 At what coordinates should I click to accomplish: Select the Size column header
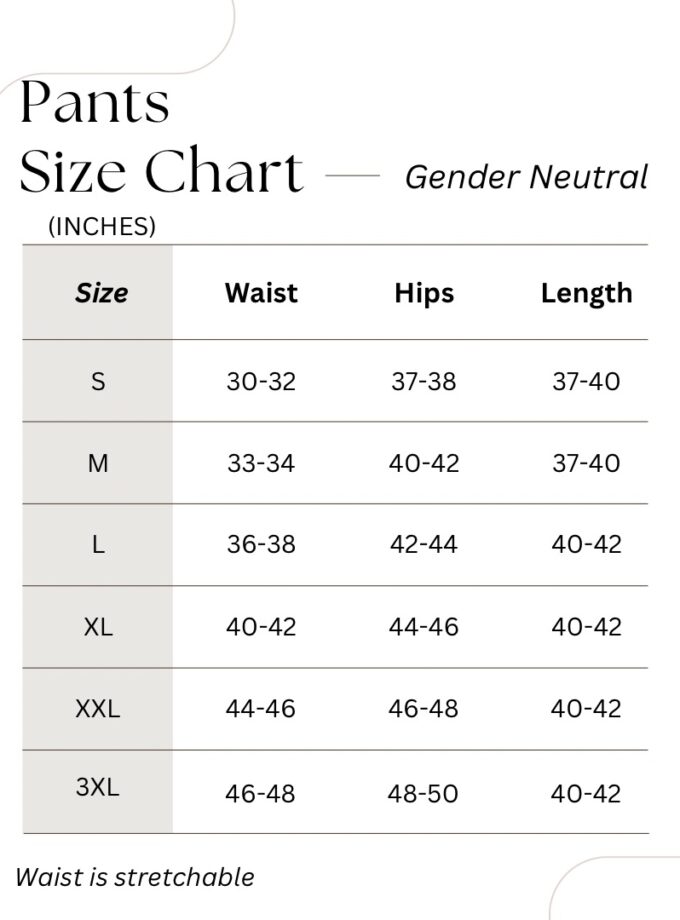pos(101,293)
